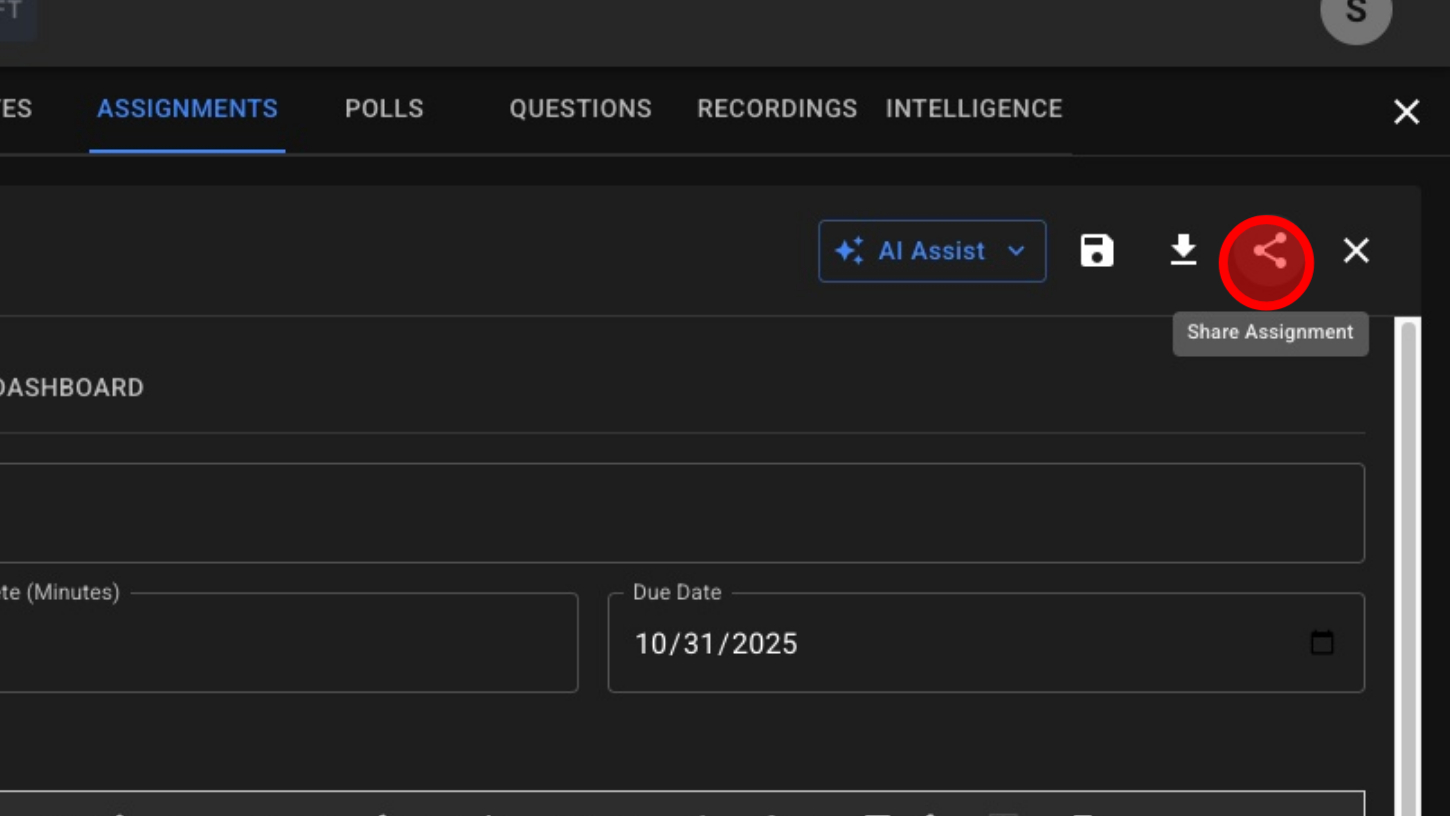The height and width of the screenshot is (816, 1450).
Task: Close the side panel beside the tabs
Action: click(x=1406, y=112)
